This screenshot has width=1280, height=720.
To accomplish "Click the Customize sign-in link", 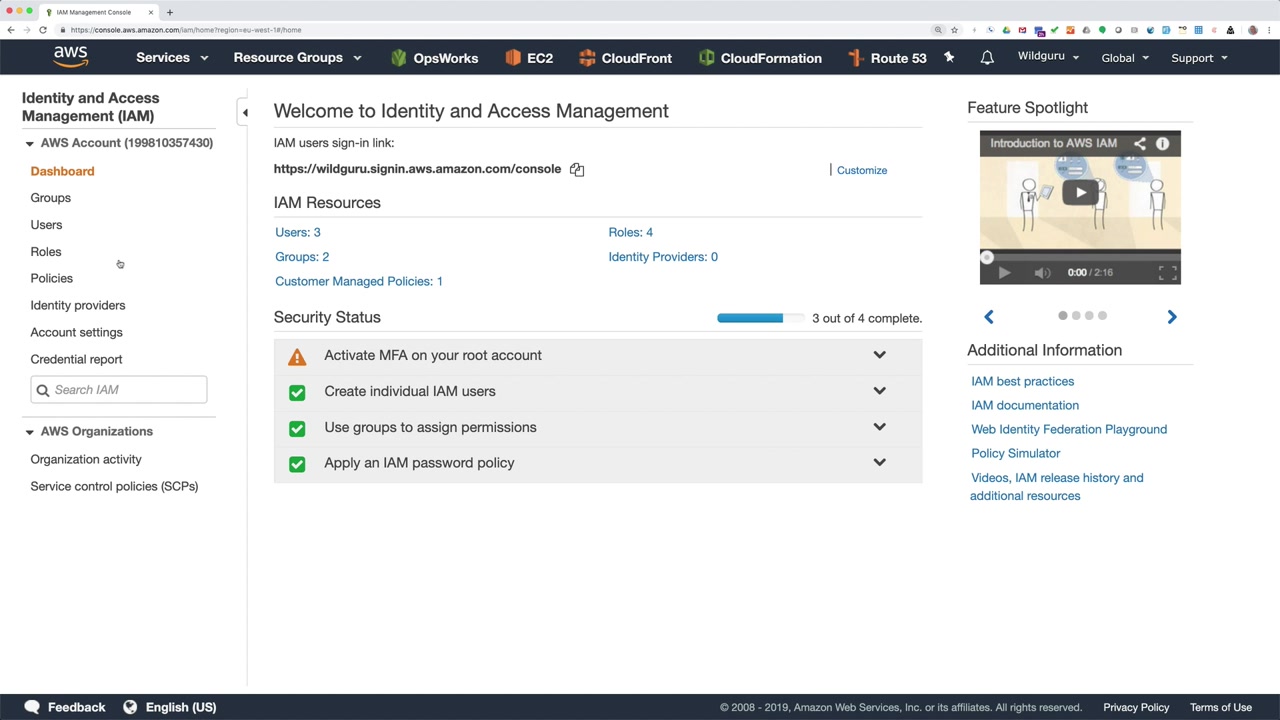I will 862,171.
